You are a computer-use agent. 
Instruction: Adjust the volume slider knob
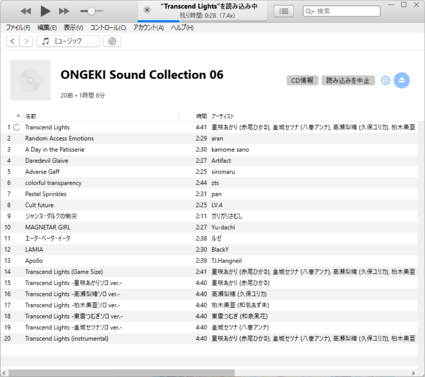coord(91,11)
